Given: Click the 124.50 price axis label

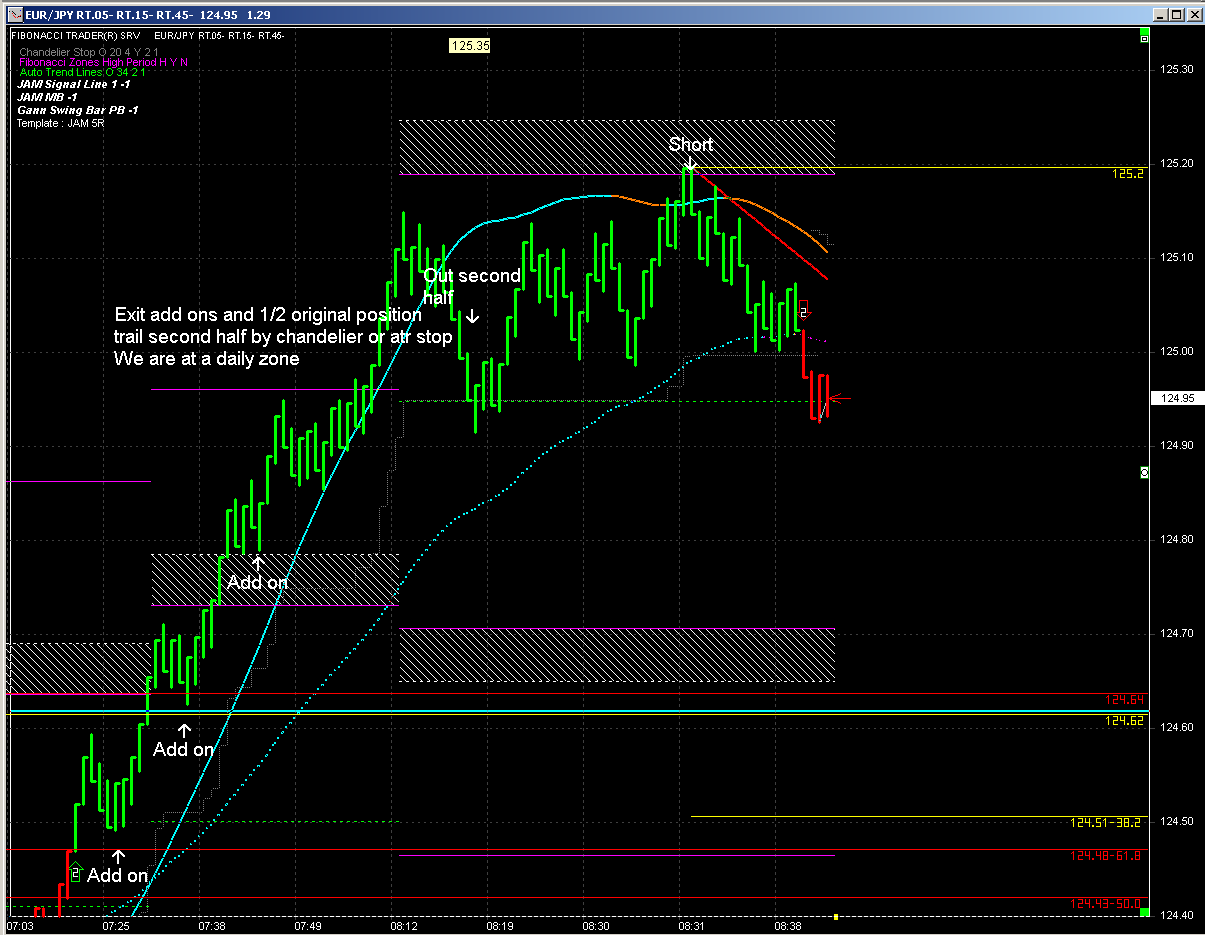Looking at the screenshot, I should [1177, 821].
